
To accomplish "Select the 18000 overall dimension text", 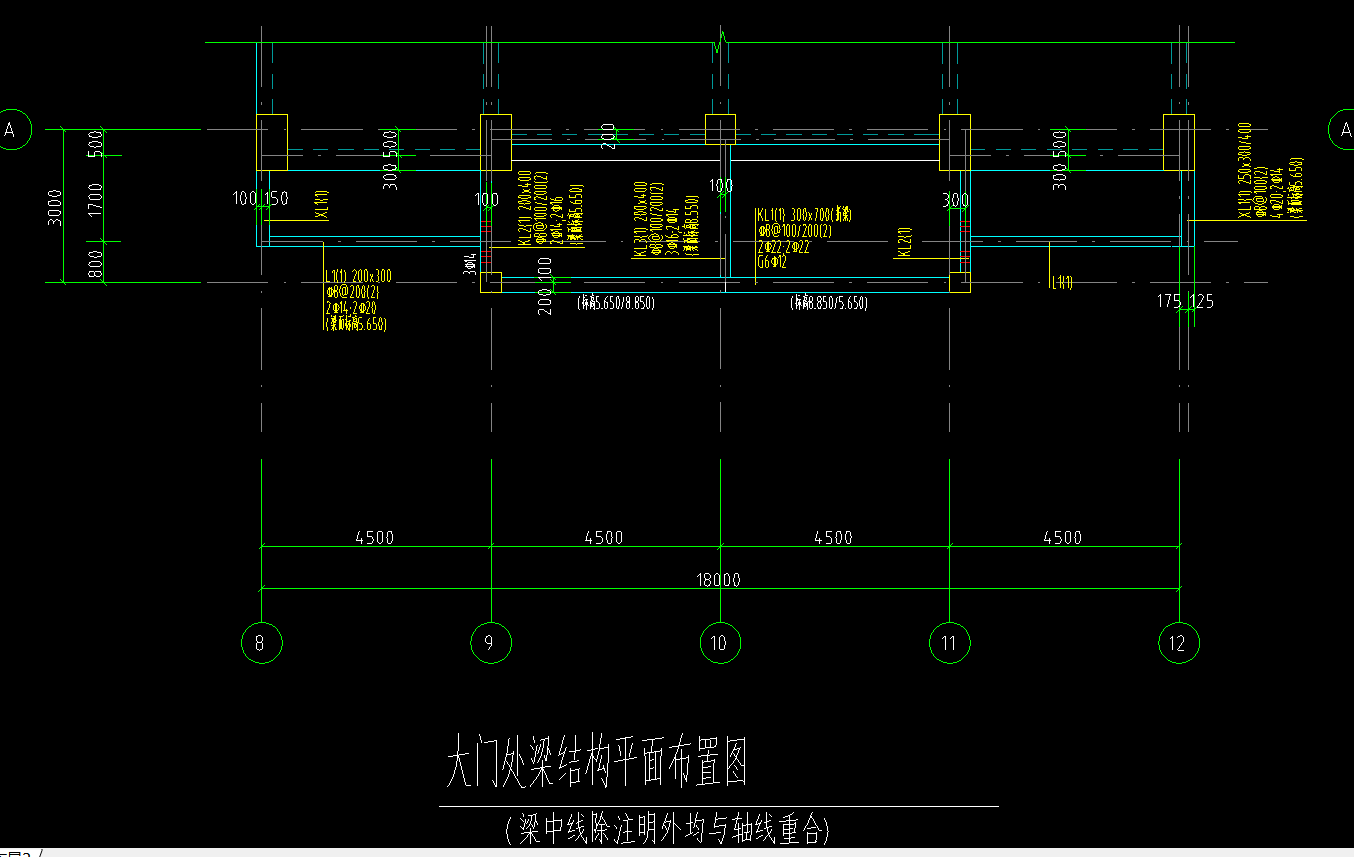I will [718, 580].
